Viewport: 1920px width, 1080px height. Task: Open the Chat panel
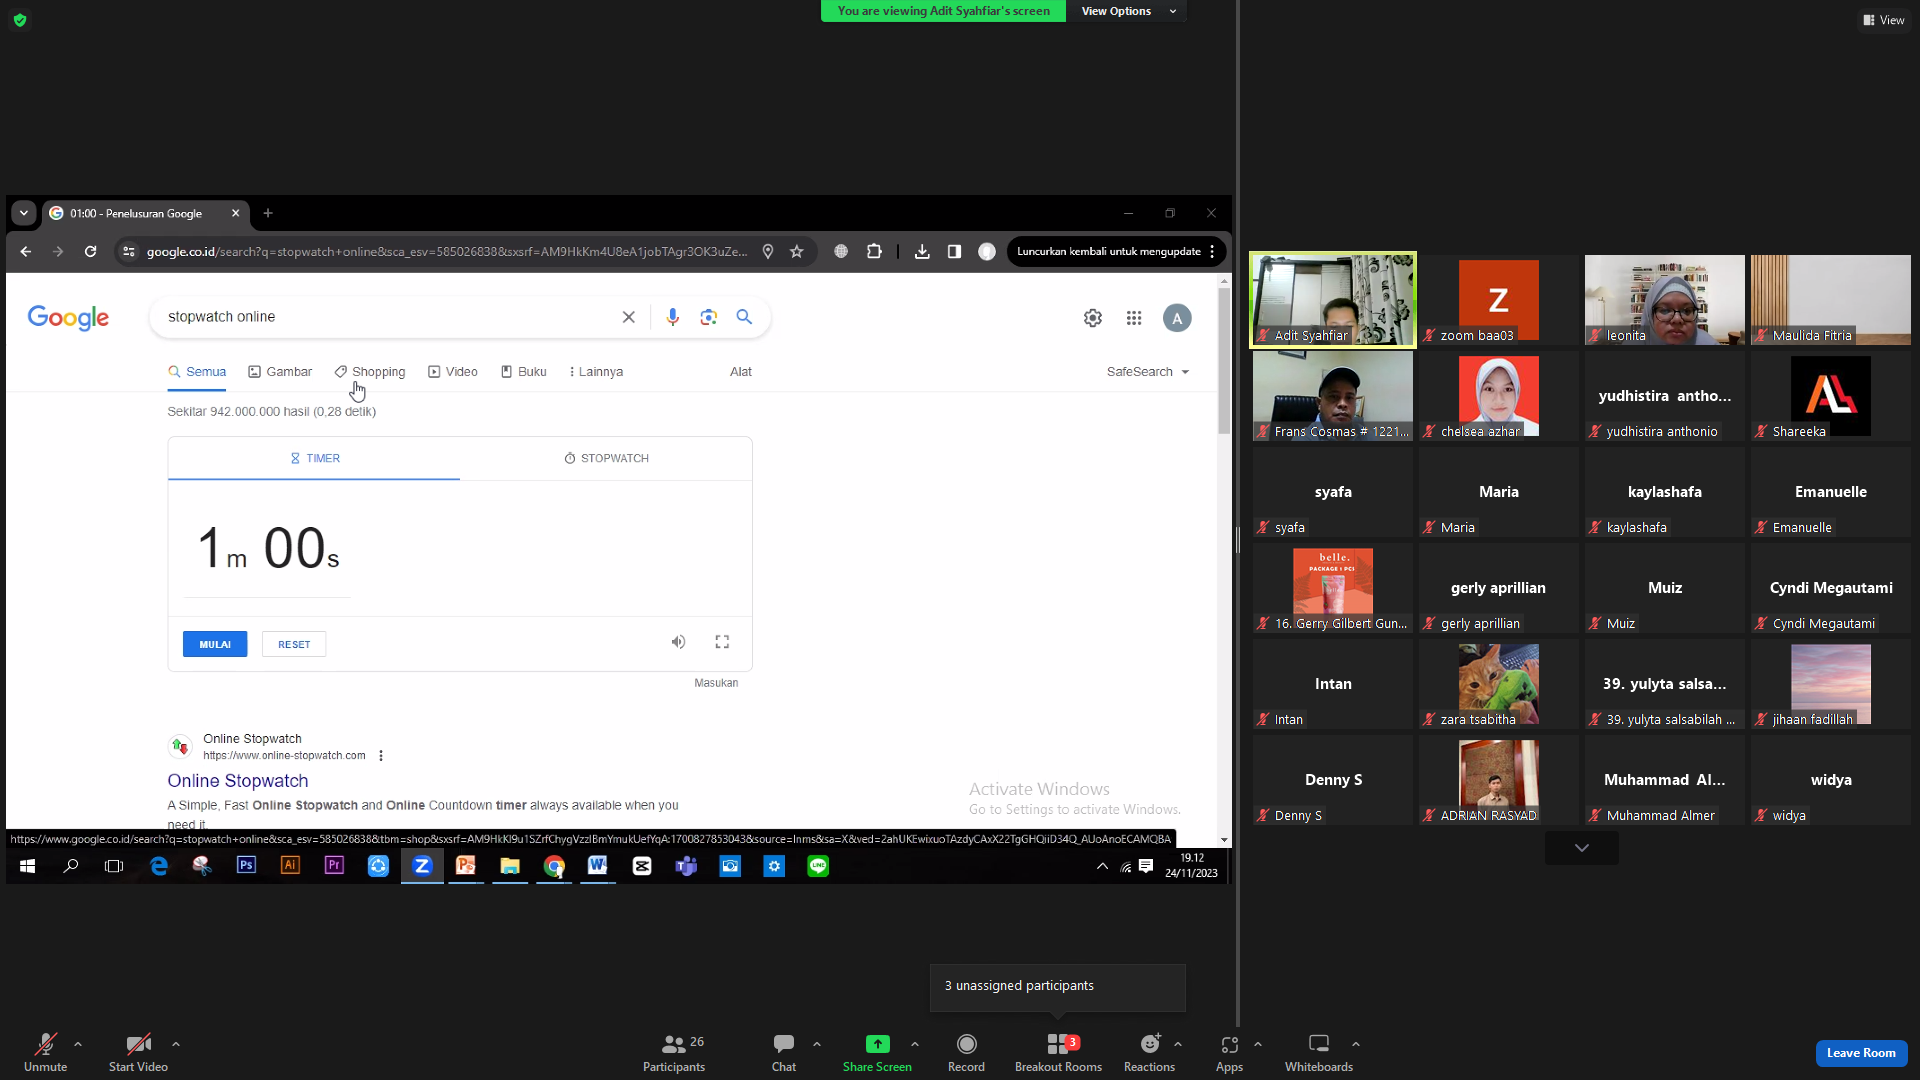click(x=784, y=1053)
